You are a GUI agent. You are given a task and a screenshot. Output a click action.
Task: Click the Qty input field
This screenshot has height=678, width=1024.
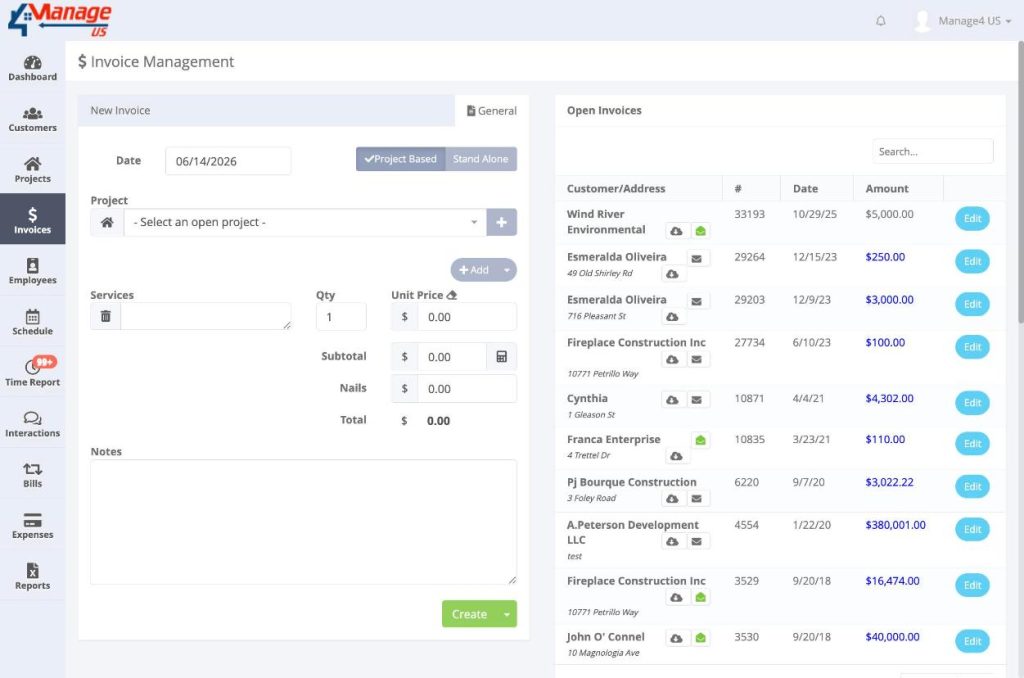pyautogui.click(x=341, y=317)
